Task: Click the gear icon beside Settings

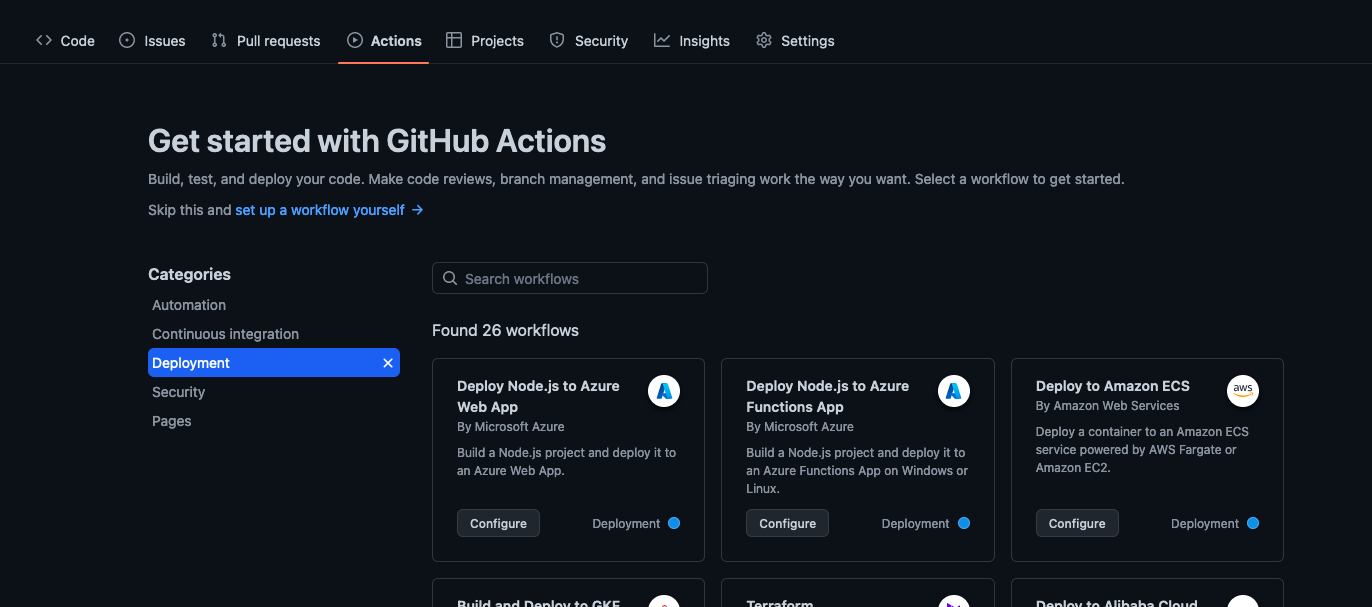Action: tap(764, 40)
